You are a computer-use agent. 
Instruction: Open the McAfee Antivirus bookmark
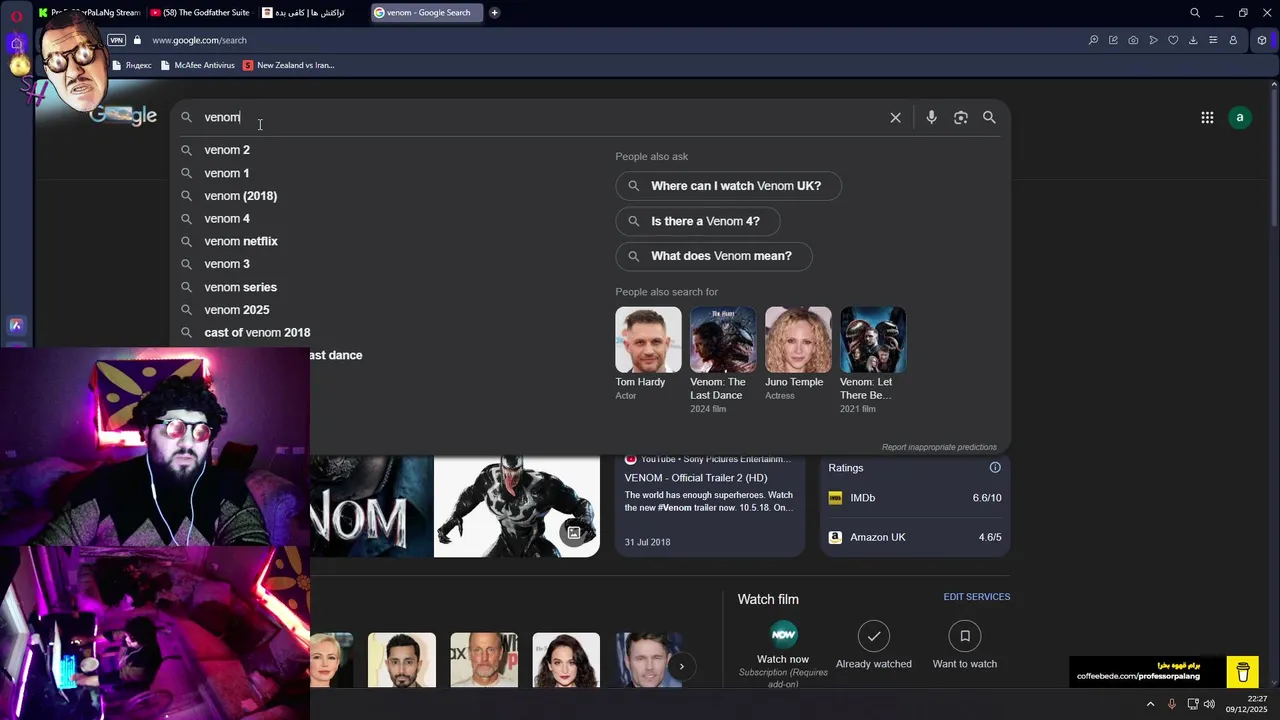[x=197, y=65]
